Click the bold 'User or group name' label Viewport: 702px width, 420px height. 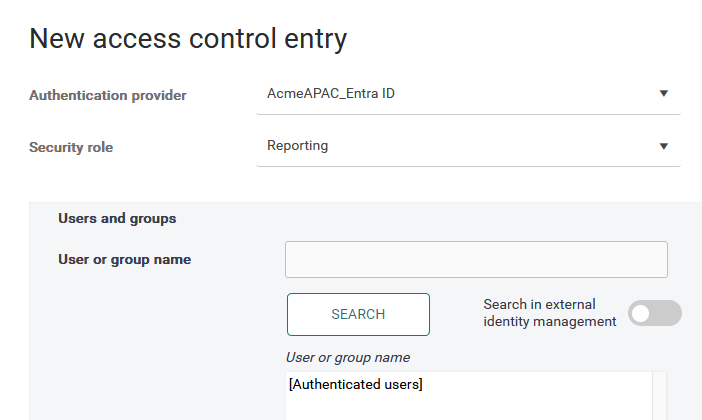pos(125,260)
